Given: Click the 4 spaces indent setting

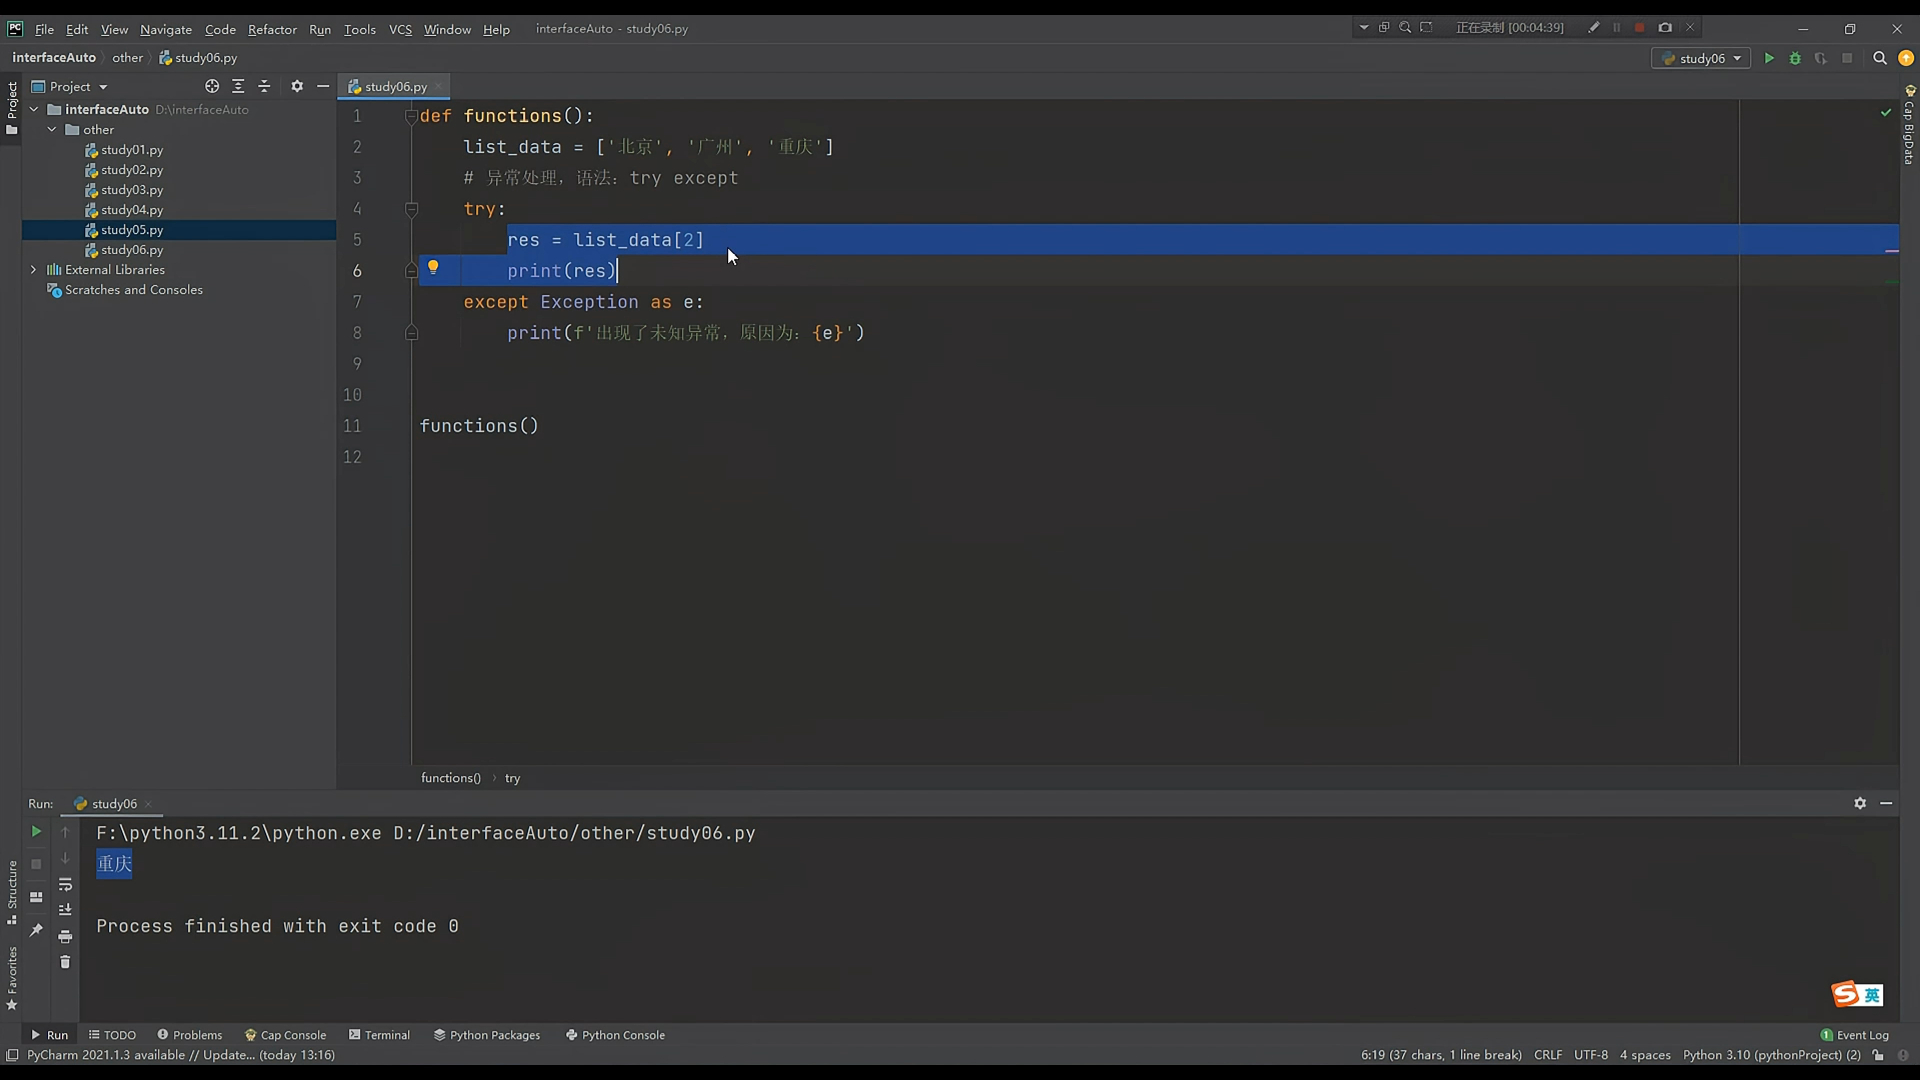Looking at the screenshot, I should (1645, 1055).
